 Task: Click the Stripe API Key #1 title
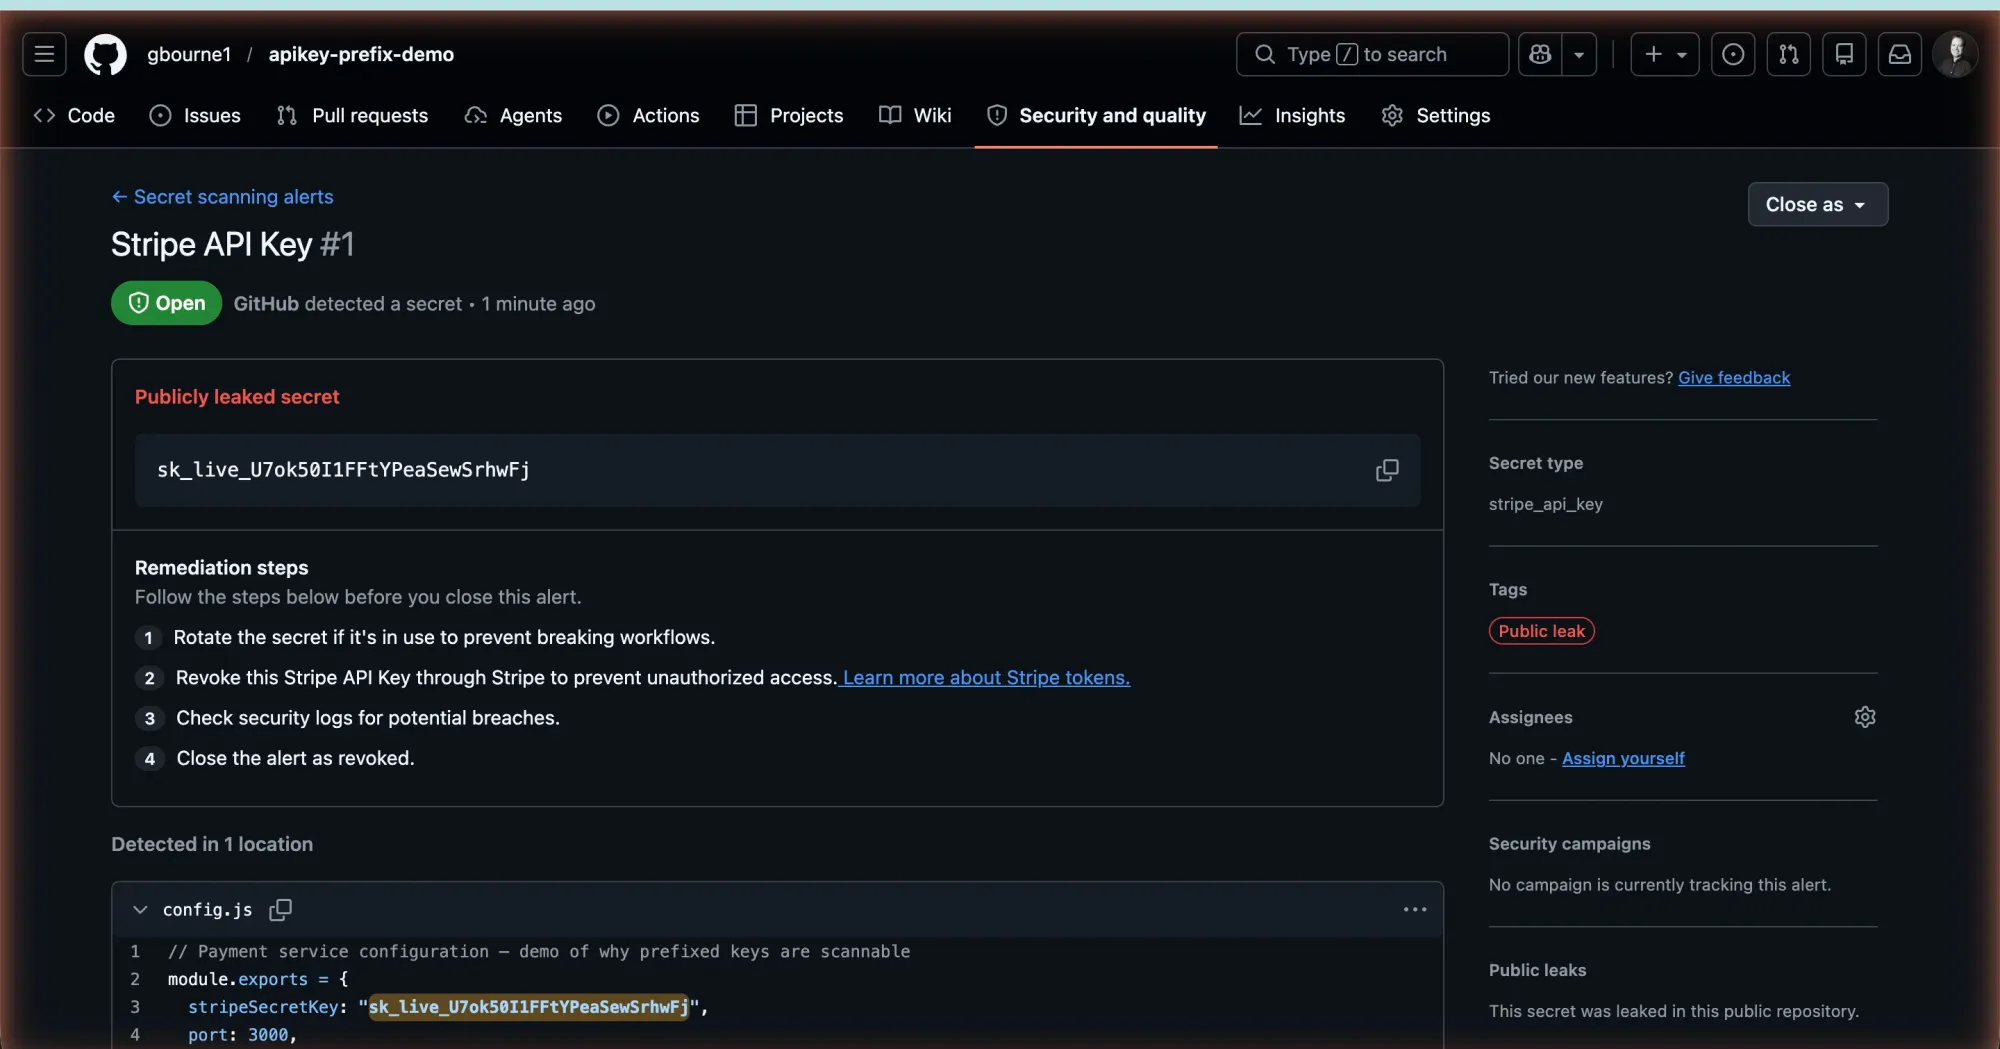(232, 244)
